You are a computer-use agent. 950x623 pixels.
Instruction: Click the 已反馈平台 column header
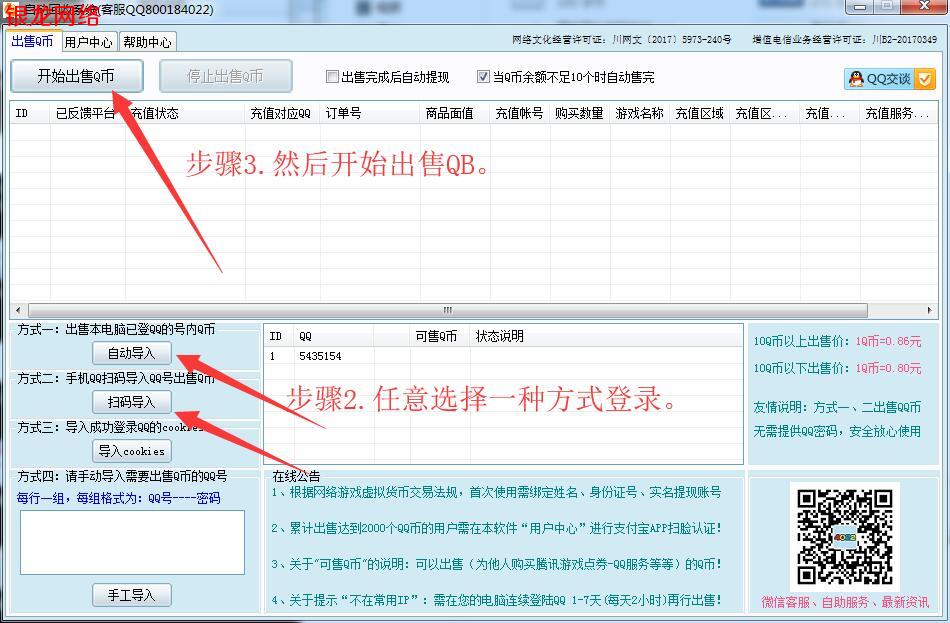[x=86, y=113]
